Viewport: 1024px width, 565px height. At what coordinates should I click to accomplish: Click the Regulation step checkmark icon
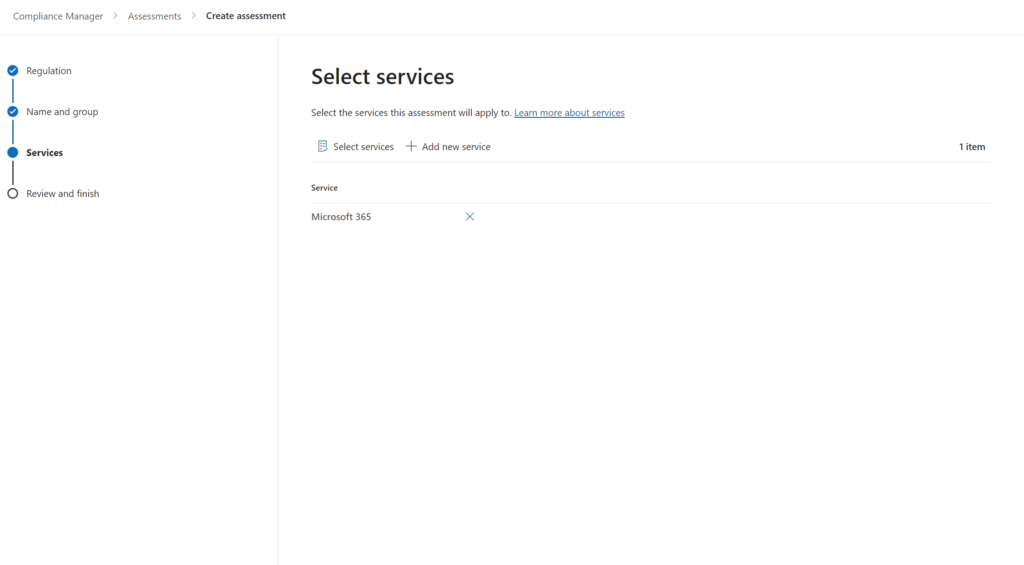(13, 71)
